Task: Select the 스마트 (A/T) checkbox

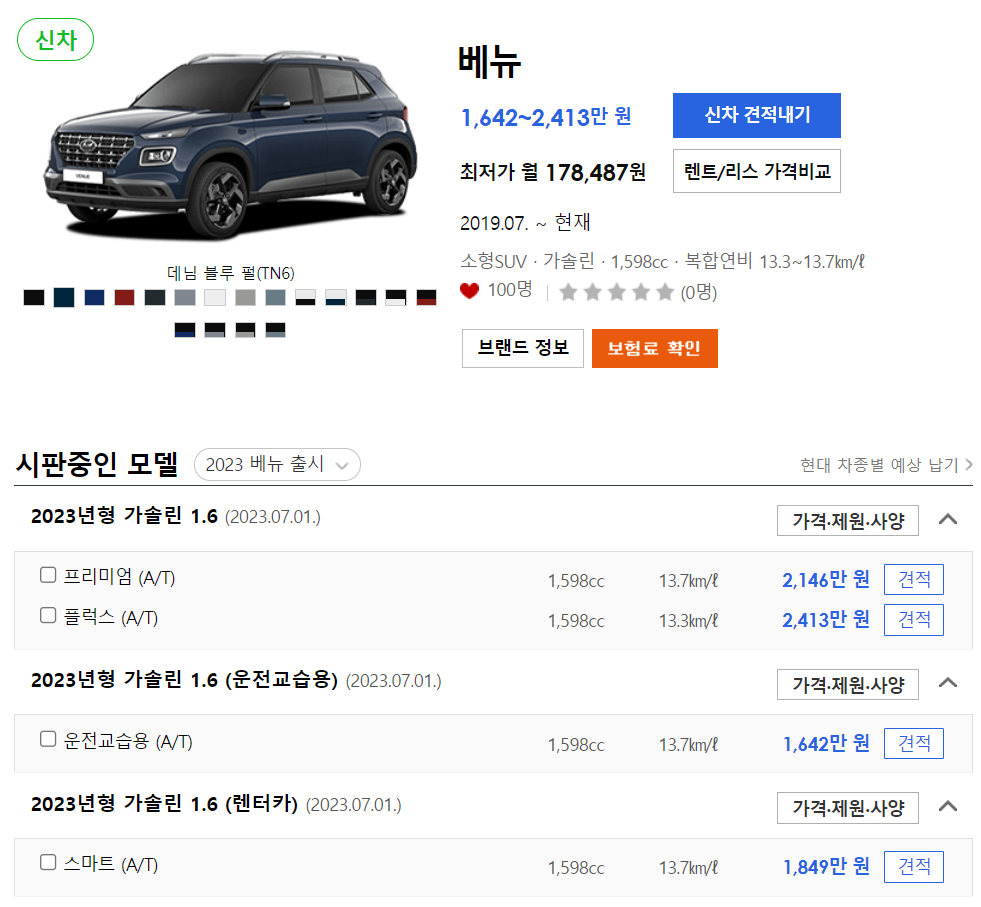Action: pyautogui.click(x=48, y=863)
